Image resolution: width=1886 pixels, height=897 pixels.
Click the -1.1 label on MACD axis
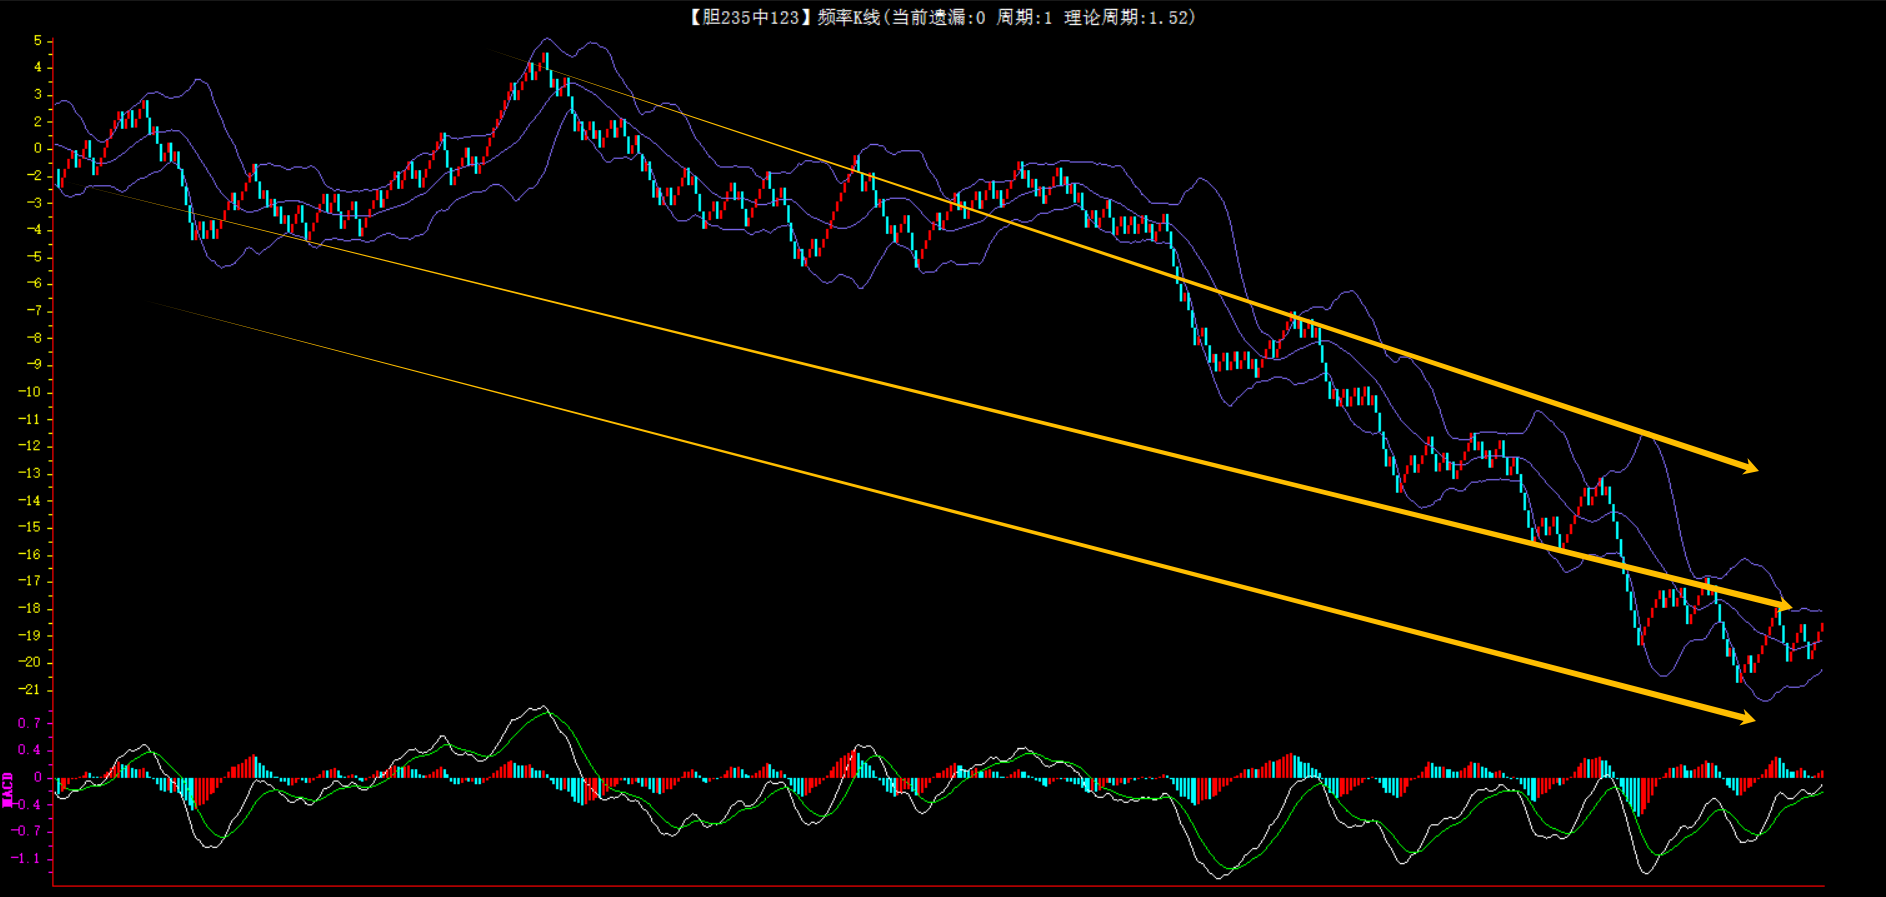tap(27, 858)
